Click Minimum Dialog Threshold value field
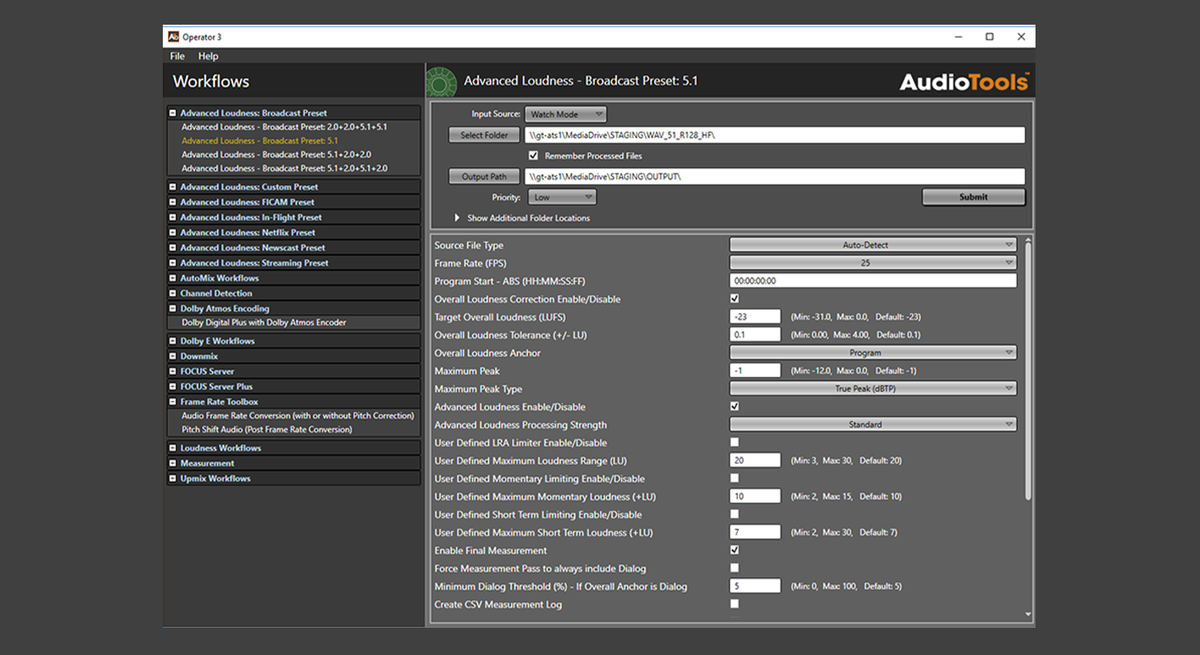This screenshot has height=655, width=1200. pos(755,586)
